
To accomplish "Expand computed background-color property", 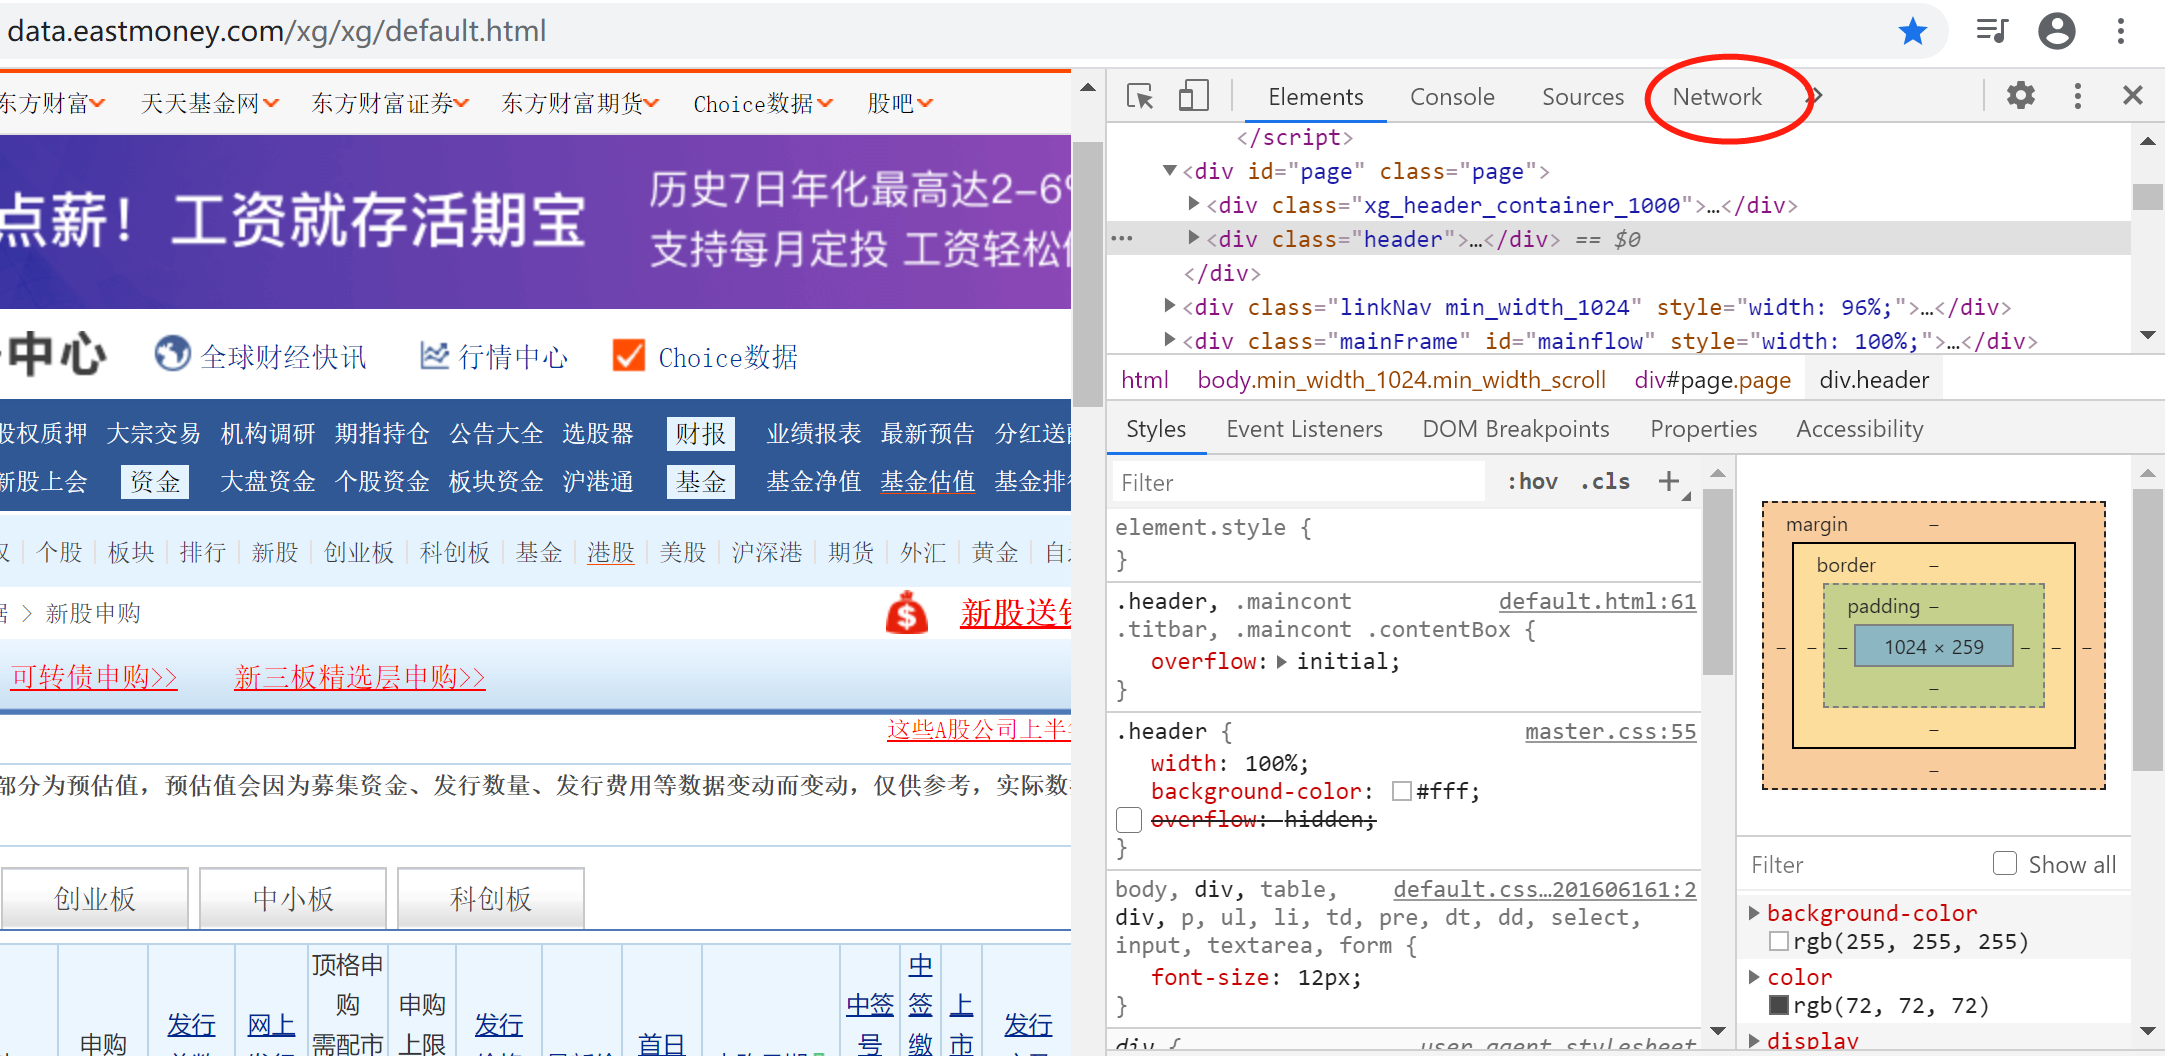I will [1753, 912].
